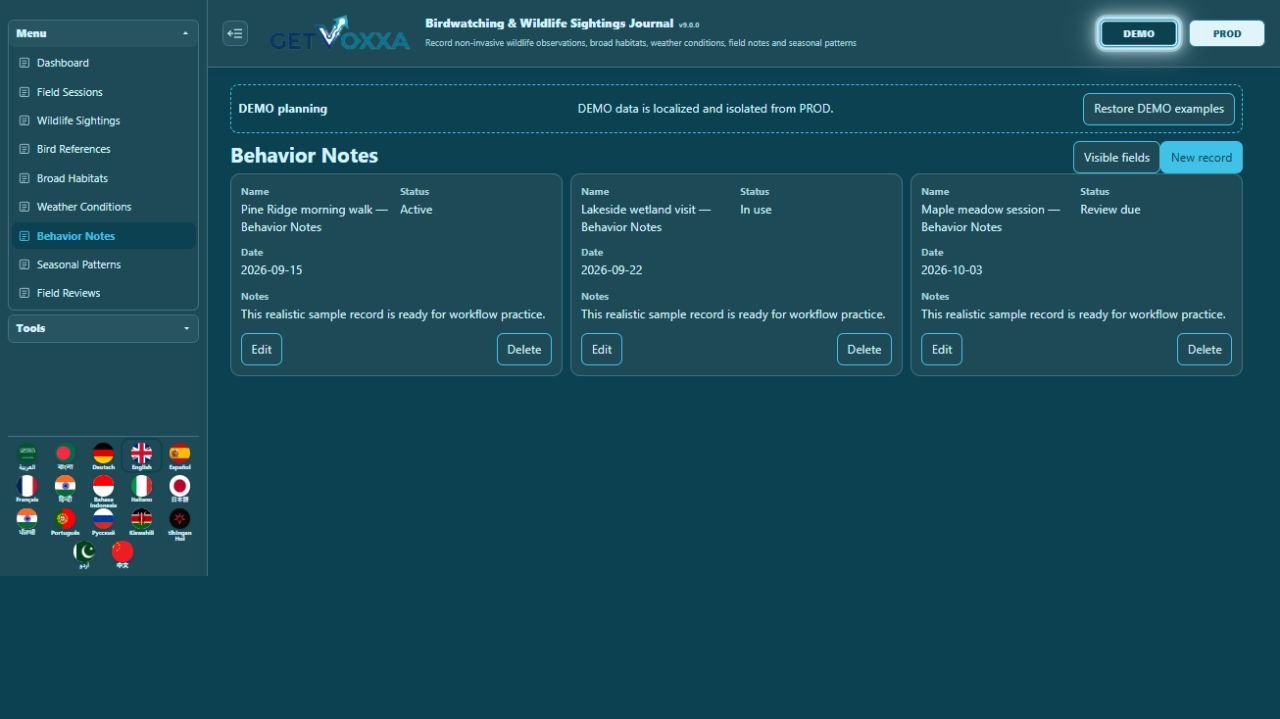Delete the Maple meadow session record
The image size is (1280, 719).
(x=1204, y=349)
